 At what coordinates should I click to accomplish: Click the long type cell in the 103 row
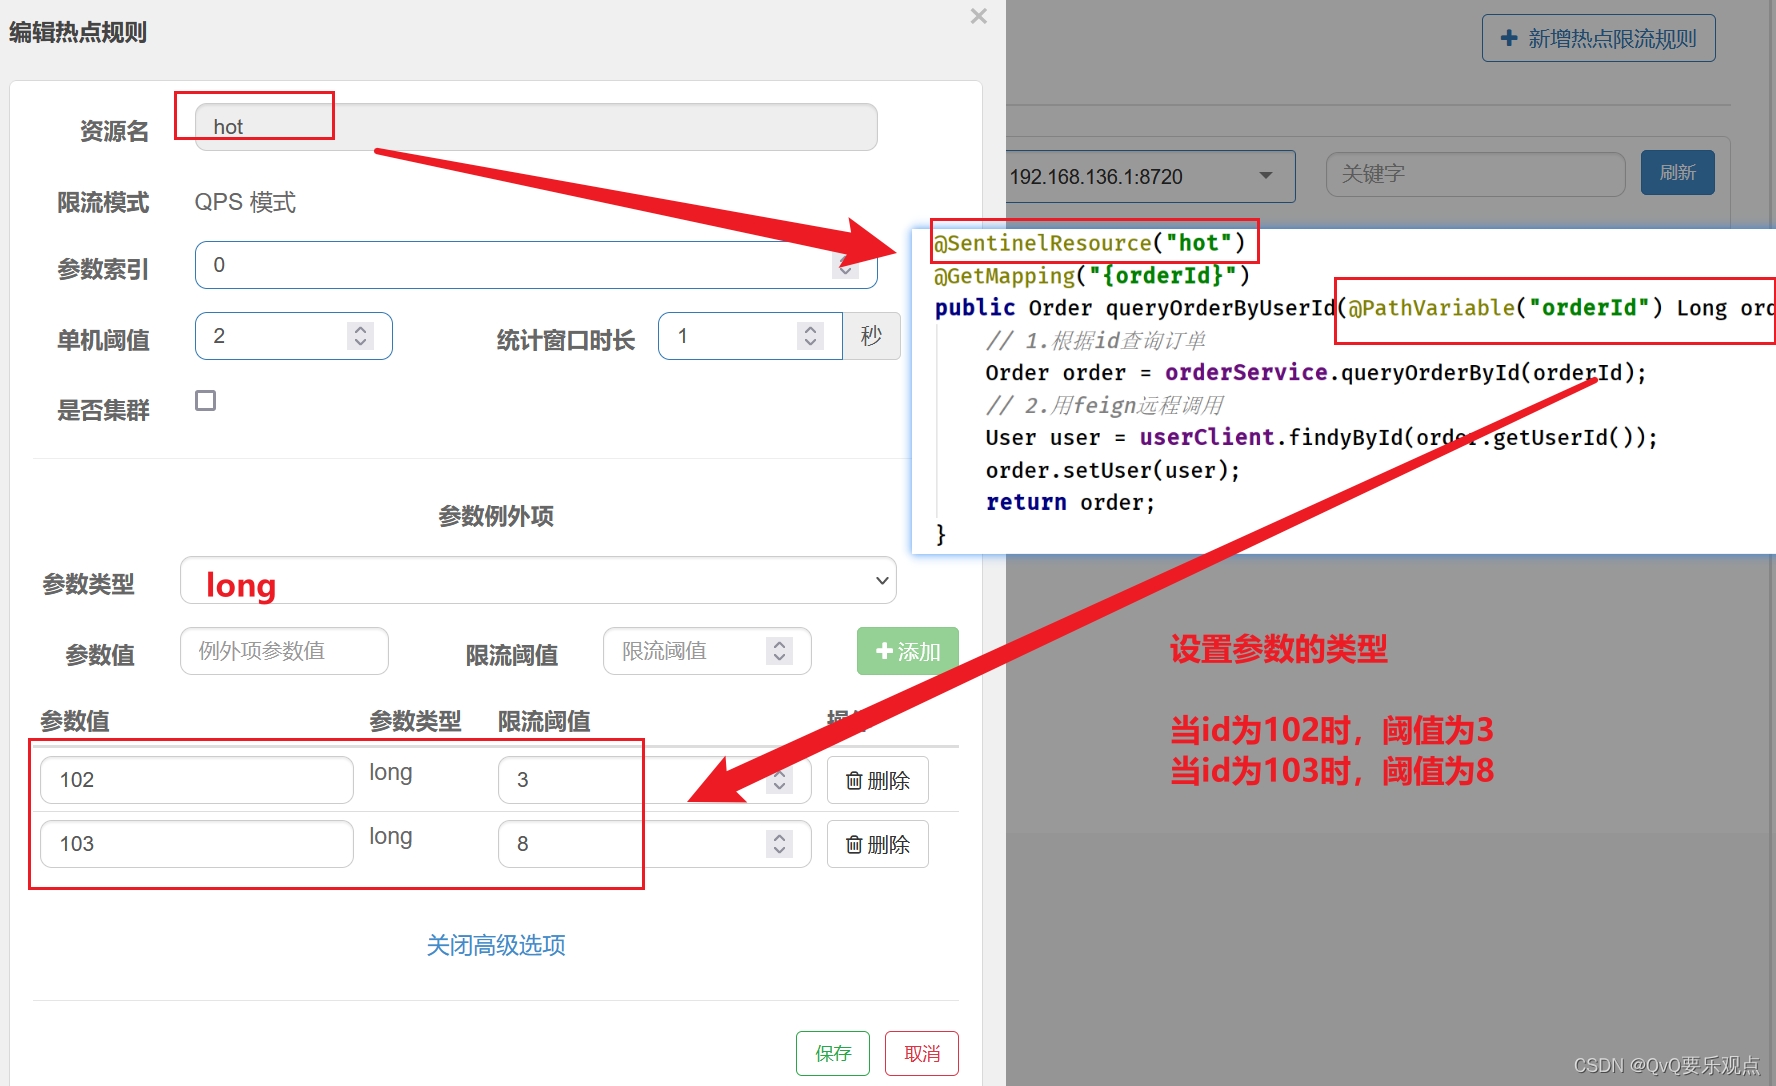[391, 836]
